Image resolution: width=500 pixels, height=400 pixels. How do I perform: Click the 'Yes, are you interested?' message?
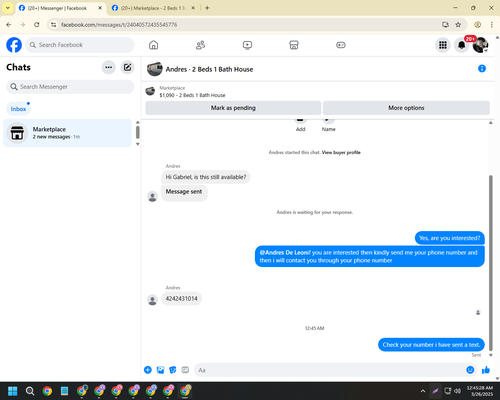pyautogui.click(x=450, y=238)
